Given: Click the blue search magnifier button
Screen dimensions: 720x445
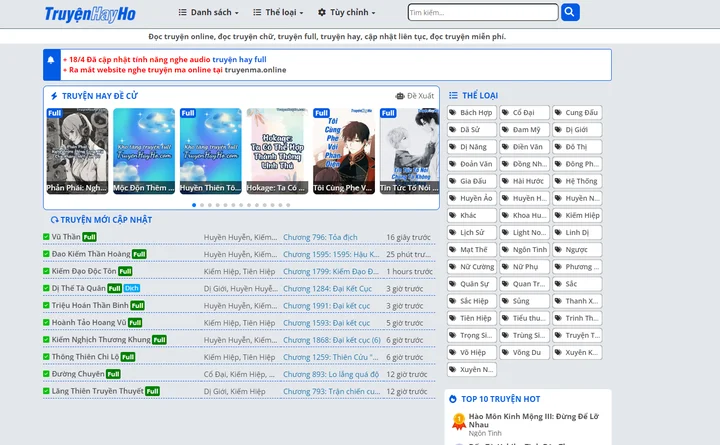Looking at the screenshot, I should point(569,12).
